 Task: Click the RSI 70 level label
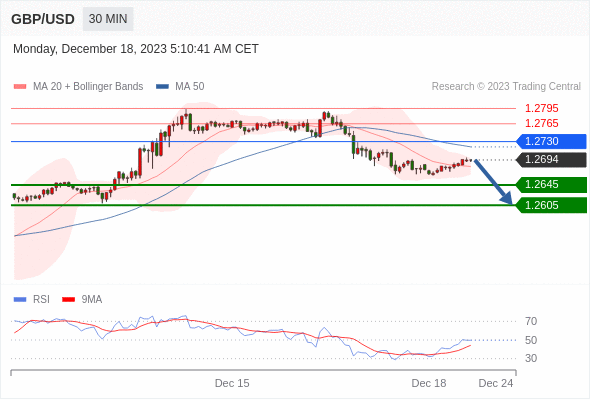tap(531, 321)
